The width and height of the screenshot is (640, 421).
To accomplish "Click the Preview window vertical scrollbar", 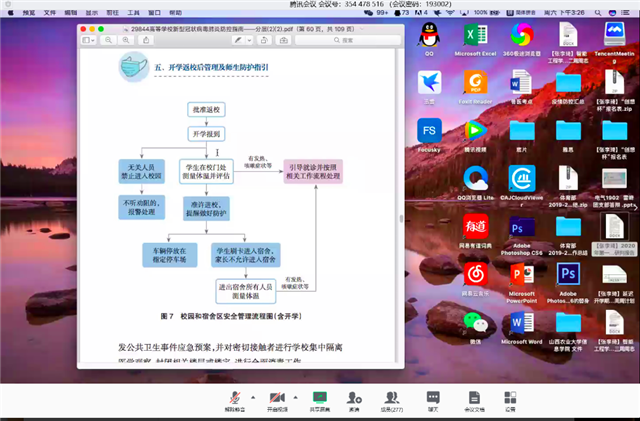I will click(401, 218).
